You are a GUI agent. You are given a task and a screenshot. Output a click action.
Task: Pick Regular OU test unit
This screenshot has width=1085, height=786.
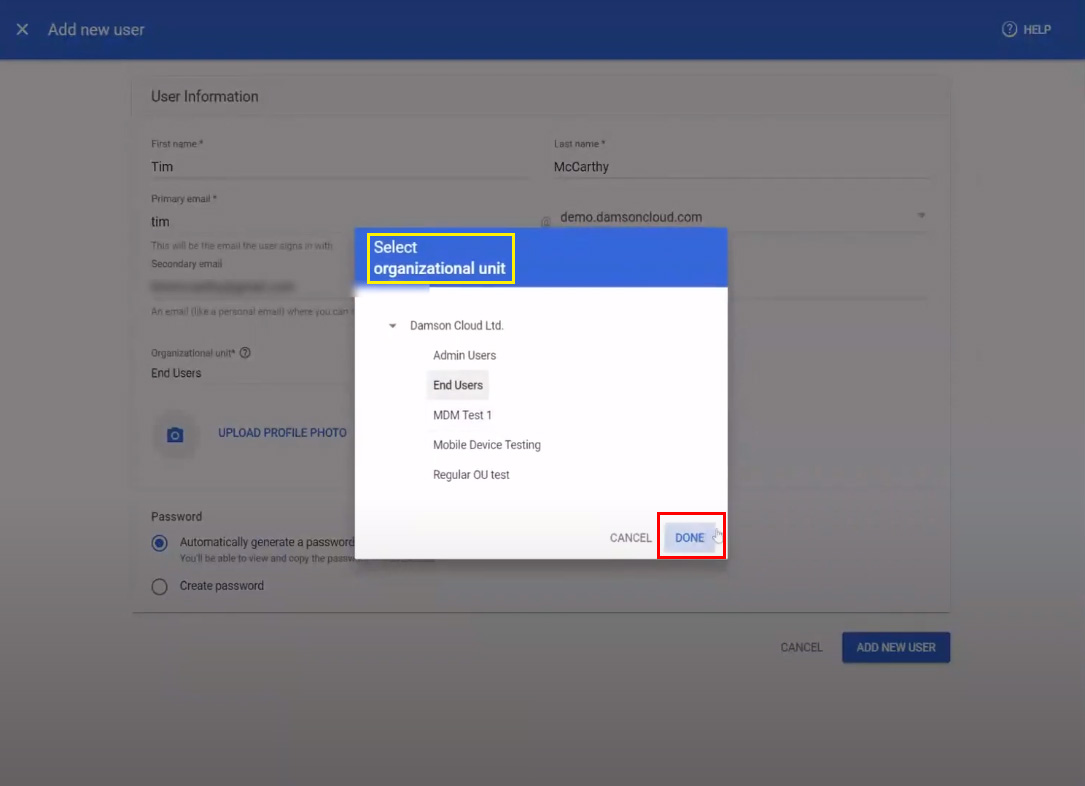[x=471, y=475]
